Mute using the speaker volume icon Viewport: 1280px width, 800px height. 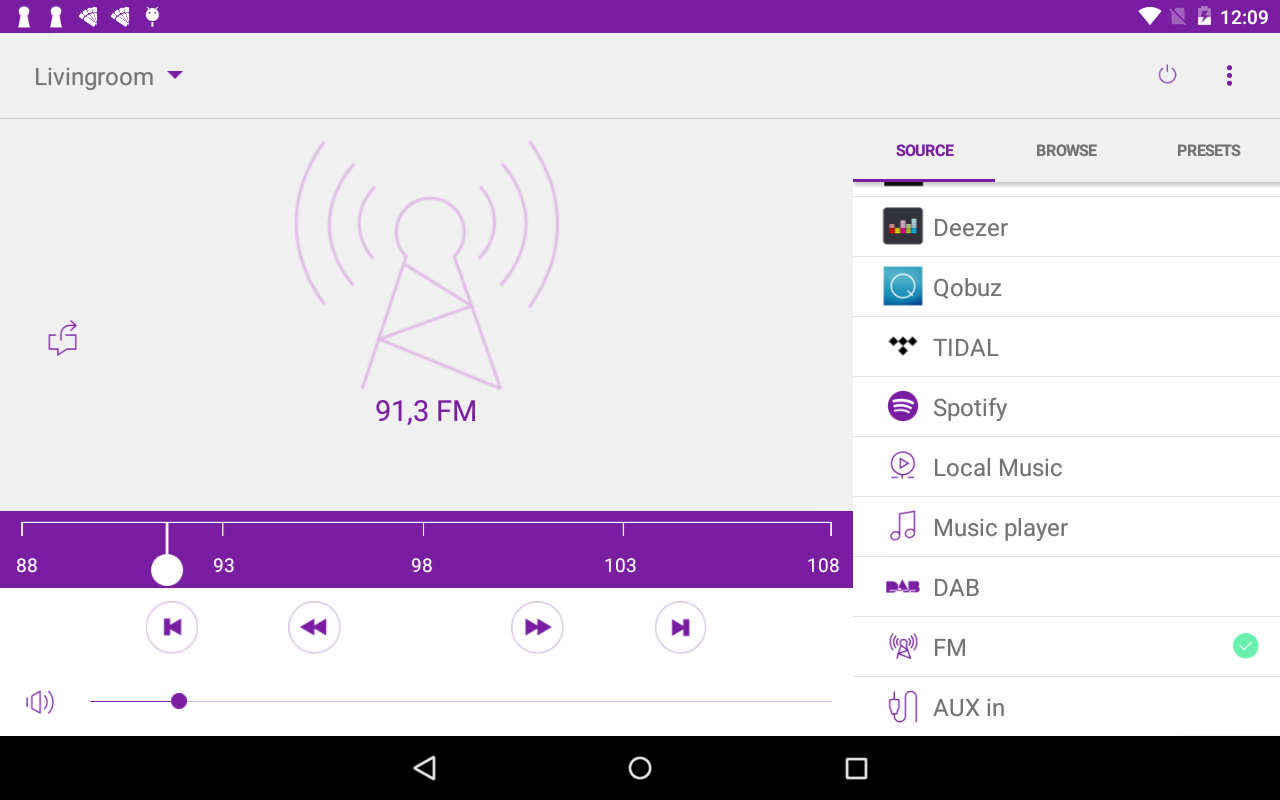coord(40,702)
